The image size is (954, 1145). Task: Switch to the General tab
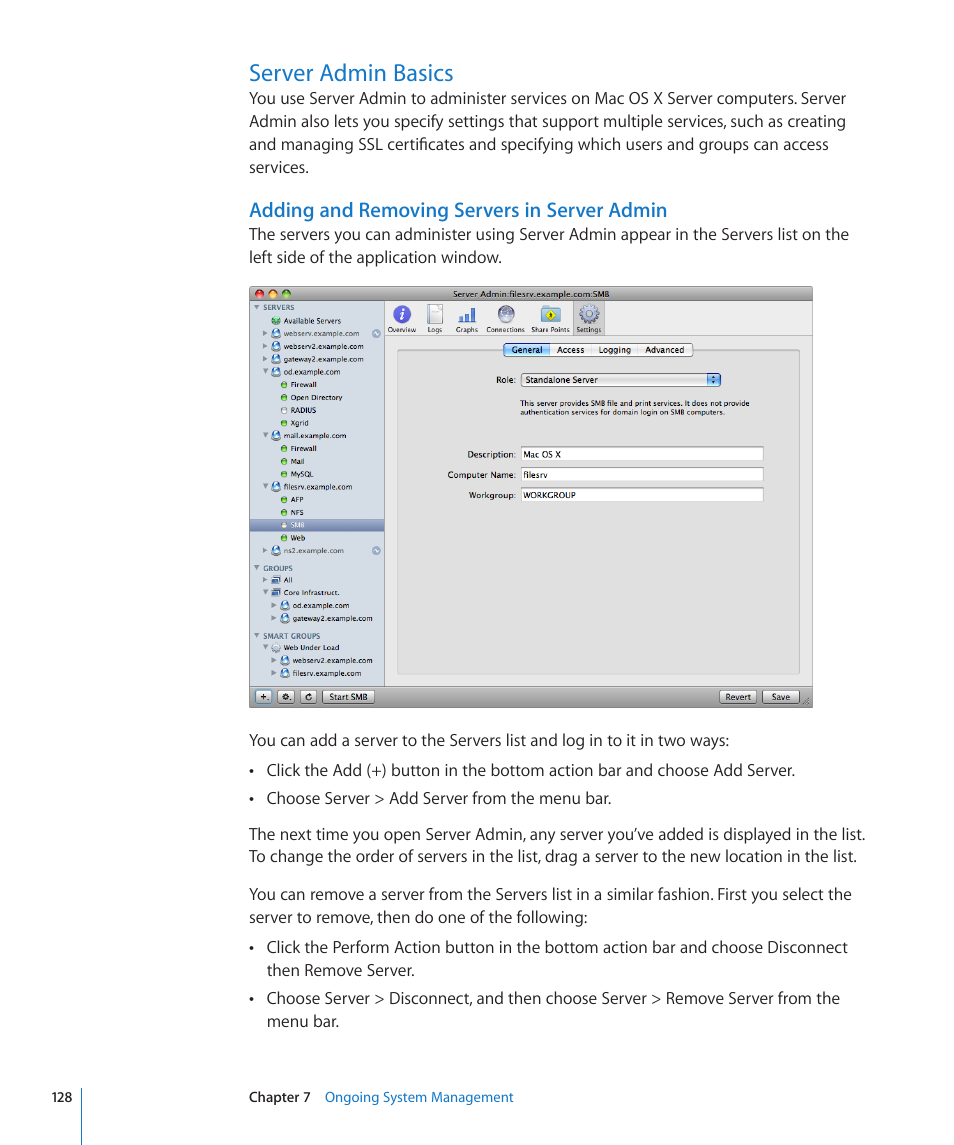click(x=527, y=350)
